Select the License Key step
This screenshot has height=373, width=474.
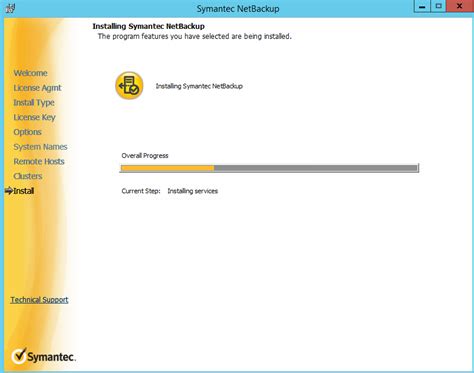coord(34,117)
